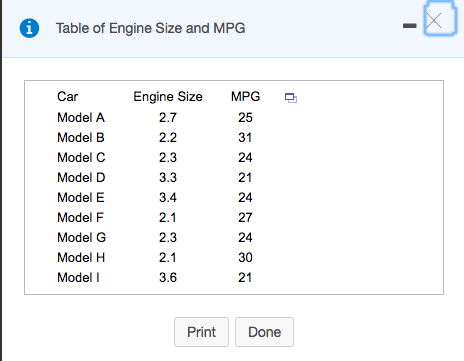
Task: Select Model D engine size 3.3
Action: (x=168, y=177)
